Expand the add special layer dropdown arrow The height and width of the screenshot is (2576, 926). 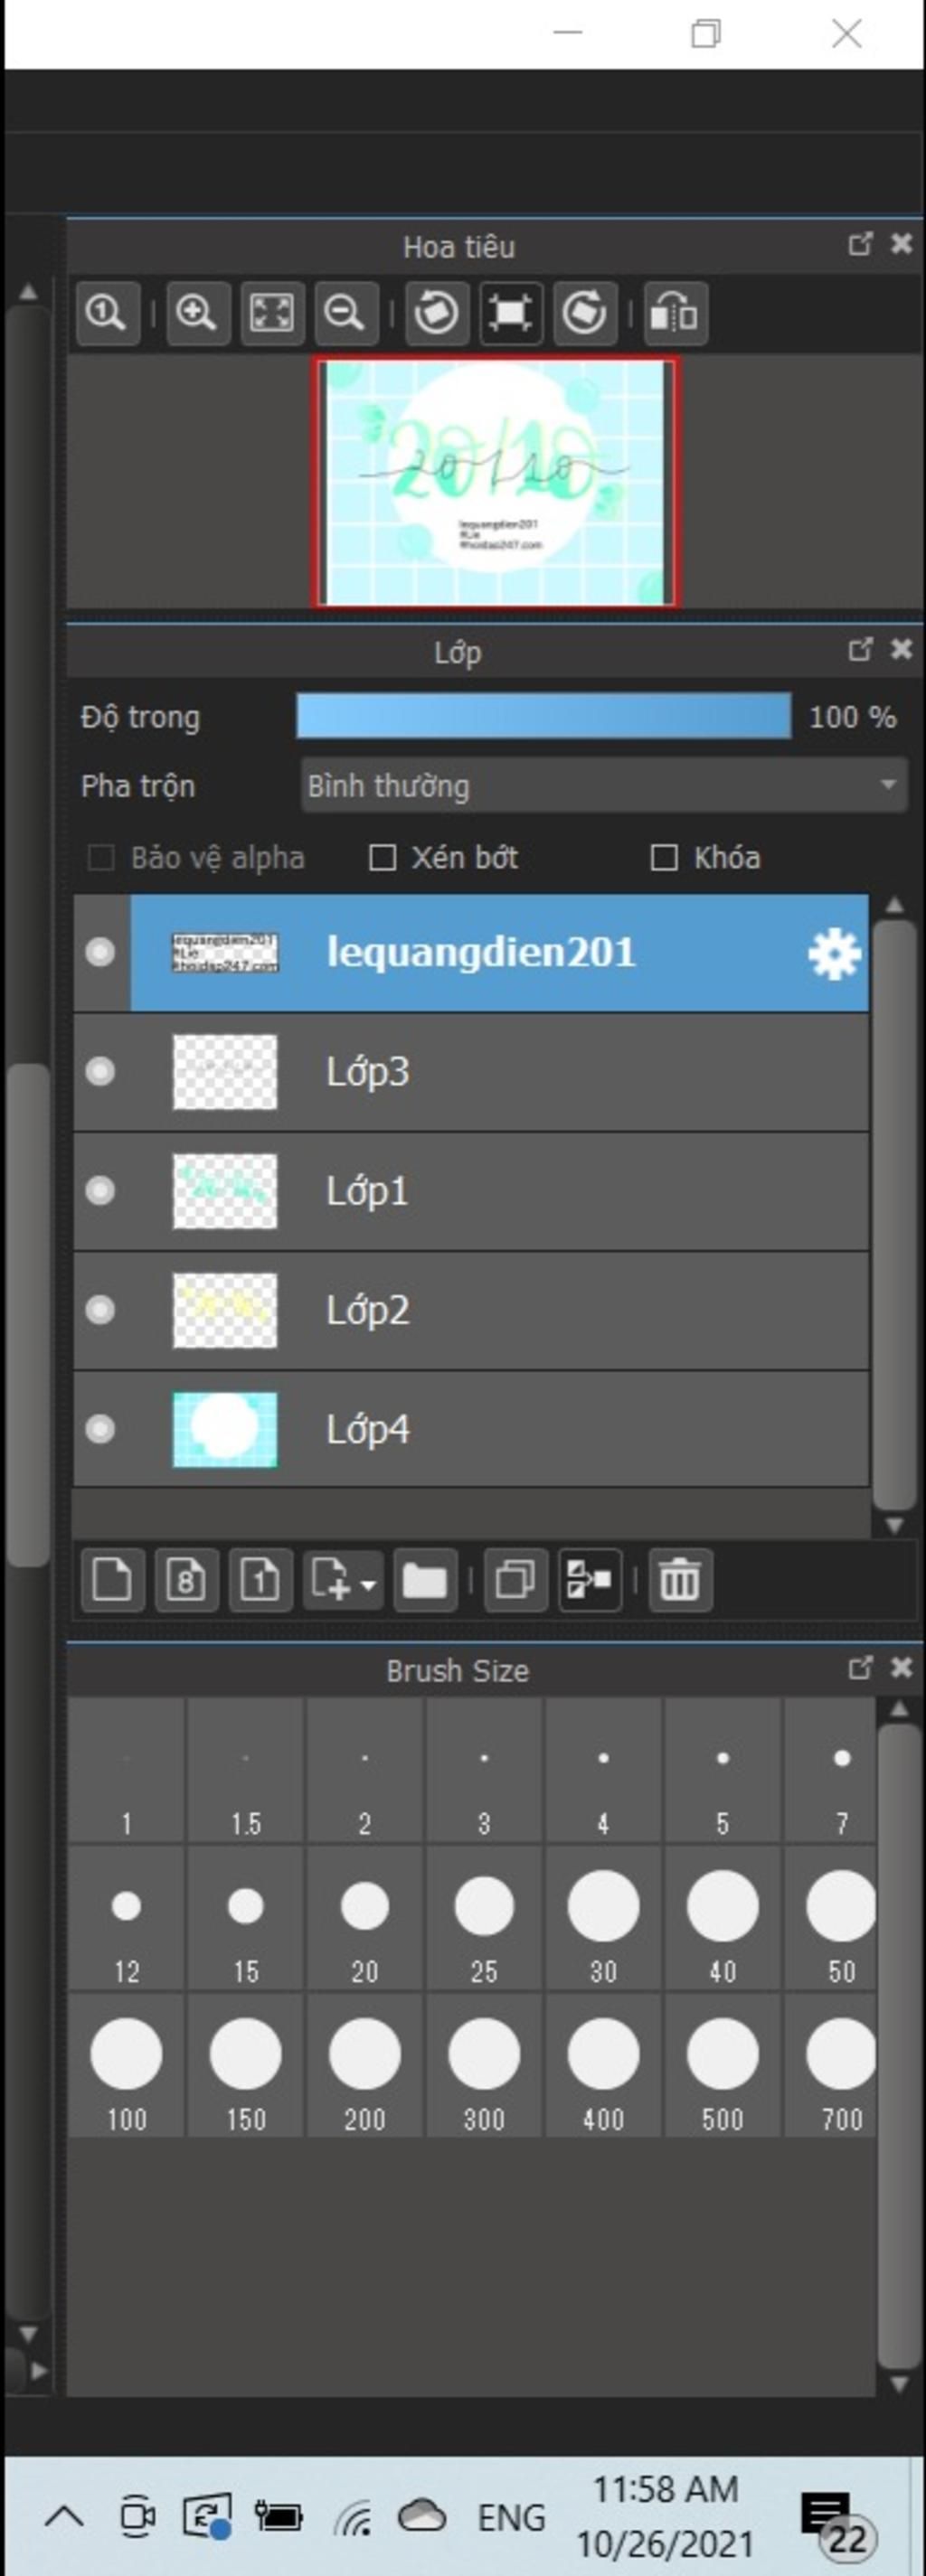click(x=368, y=1584)
